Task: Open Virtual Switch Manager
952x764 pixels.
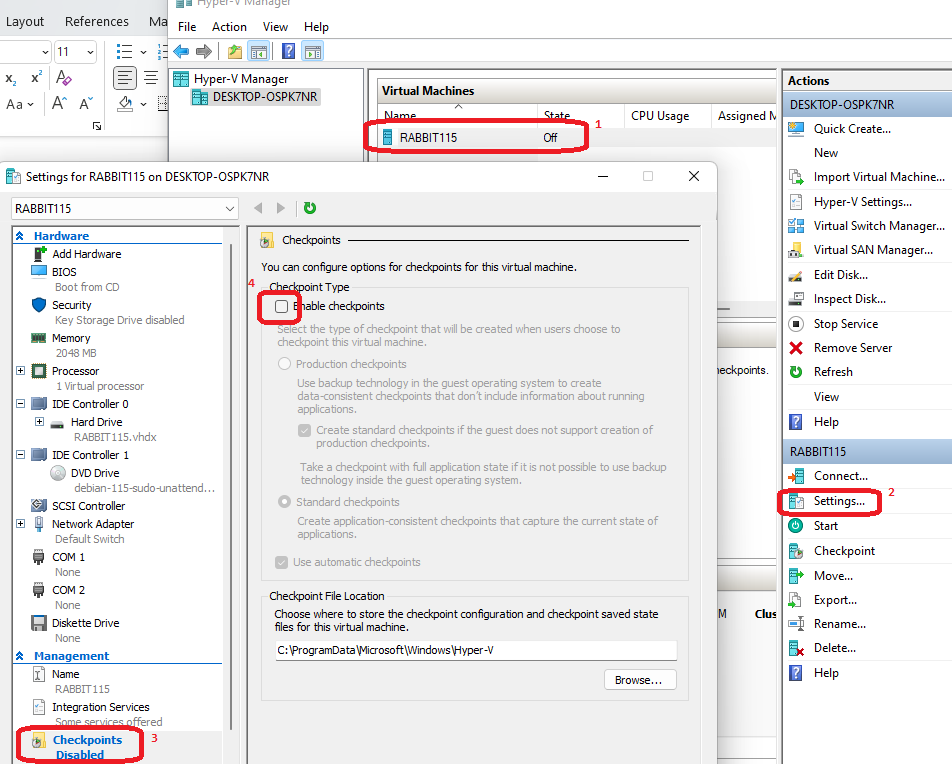Action: coord(879,226)
